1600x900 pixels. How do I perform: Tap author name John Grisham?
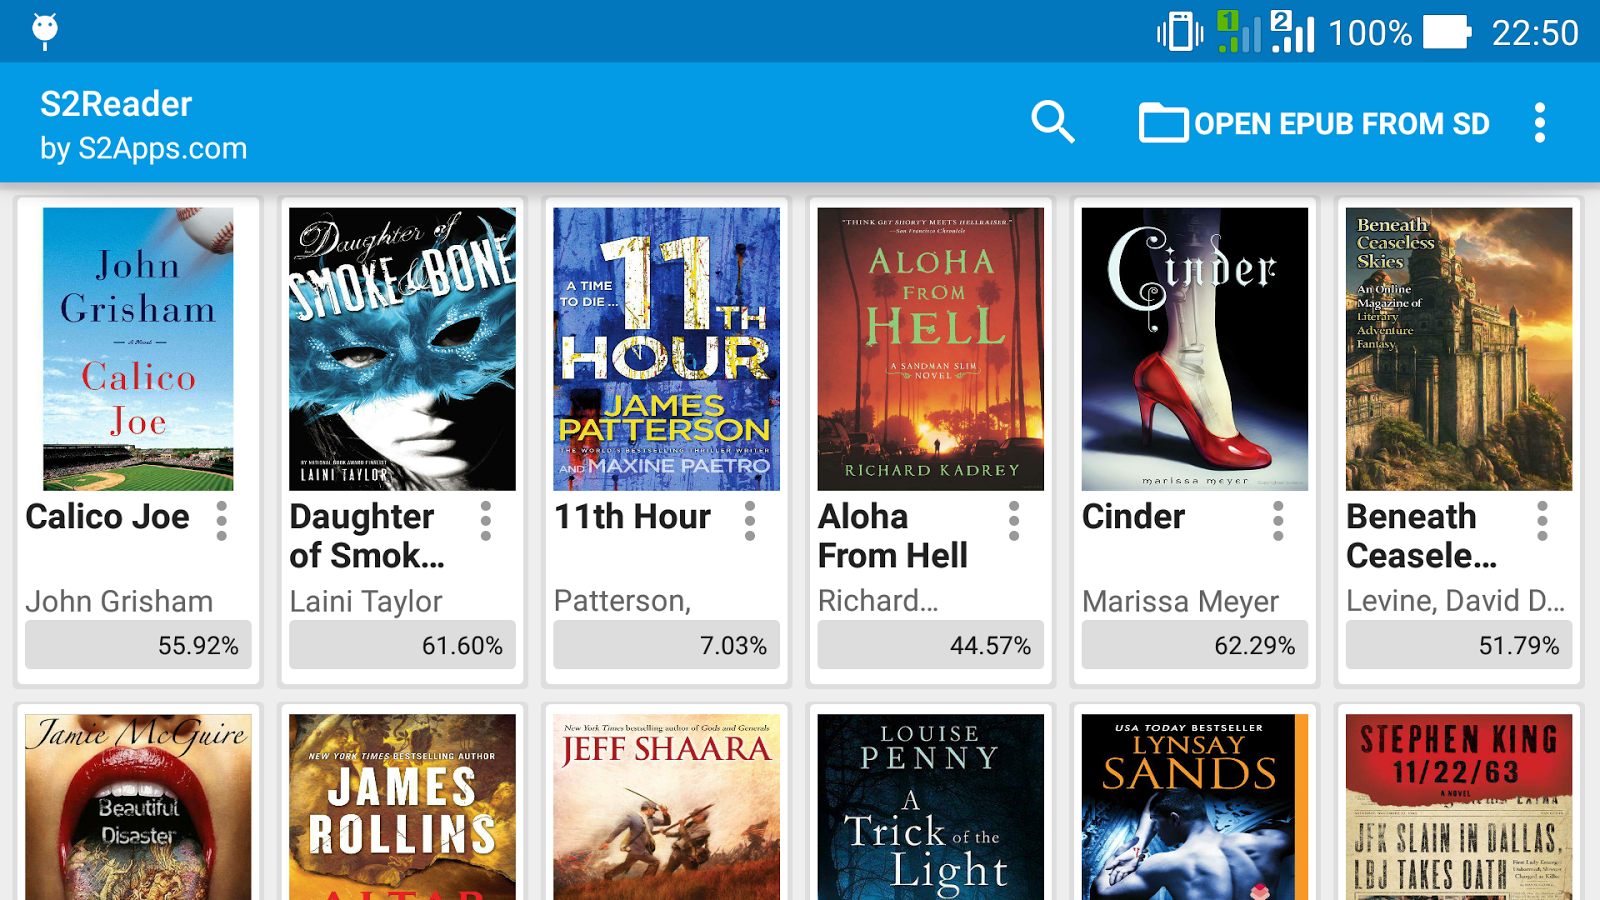(119, 601)
